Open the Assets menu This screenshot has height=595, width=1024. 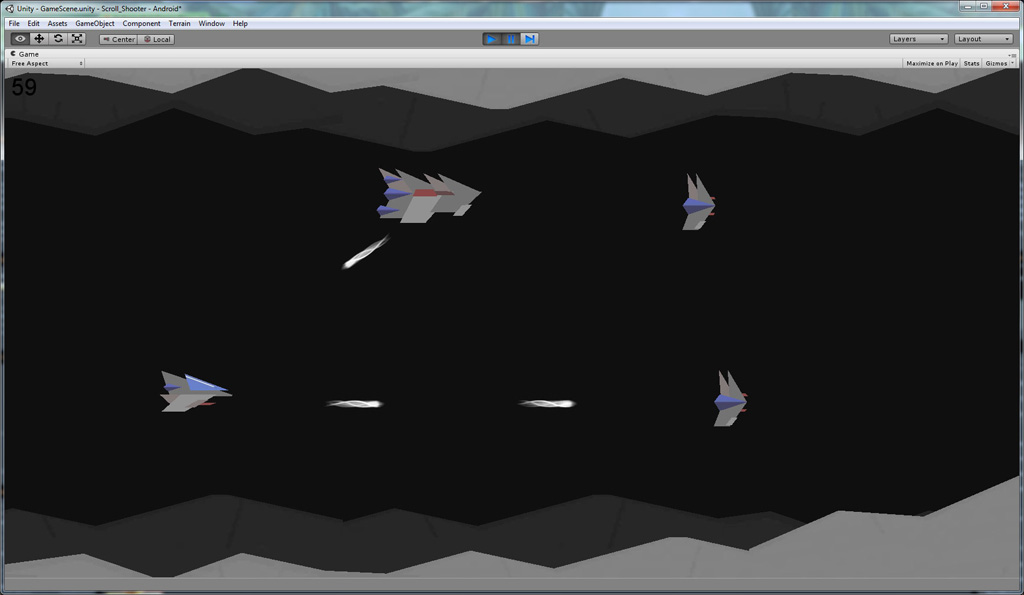[57, 24]
